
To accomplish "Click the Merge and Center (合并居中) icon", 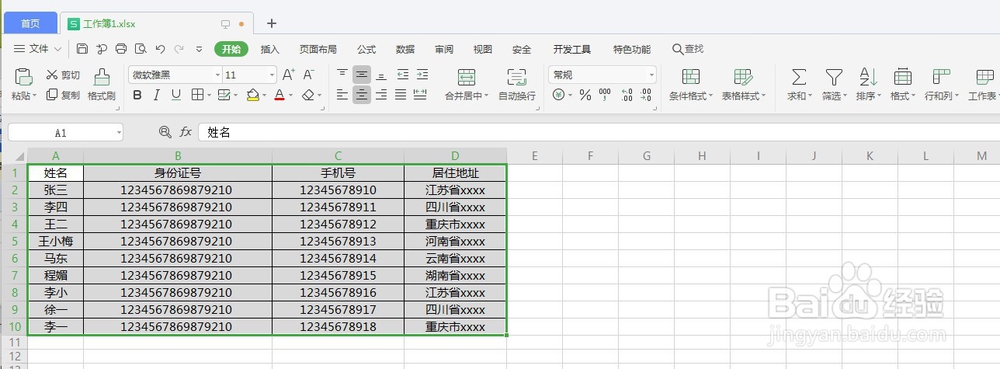I will coord(467,77).
